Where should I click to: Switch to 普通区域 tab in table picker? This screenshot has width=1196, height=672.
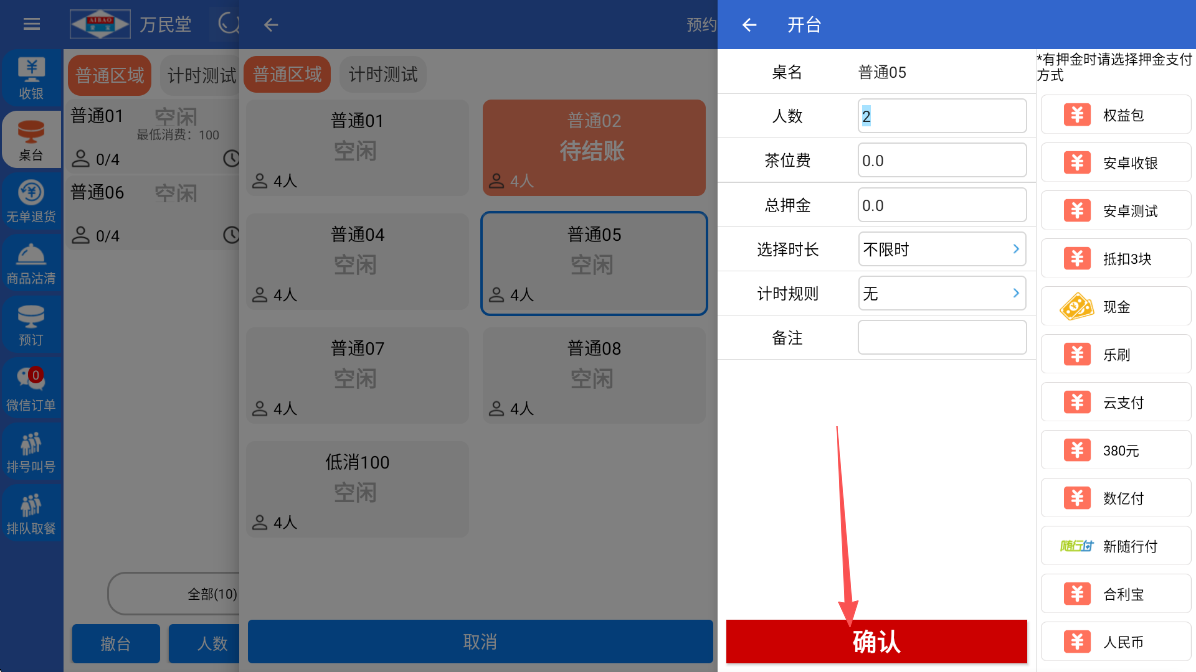(287, 75)
